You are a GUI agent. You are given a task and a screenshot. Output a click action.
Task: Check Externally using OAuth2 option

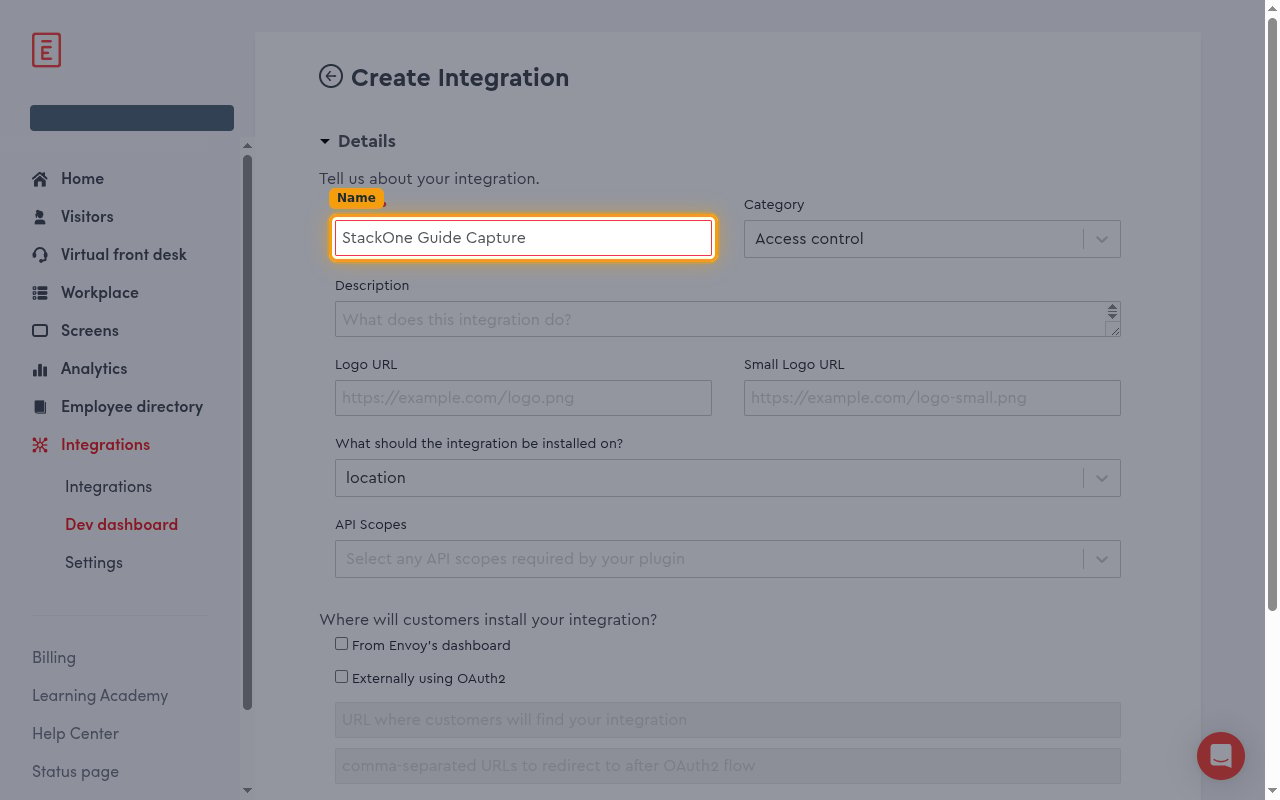click(x=341, y=677)
